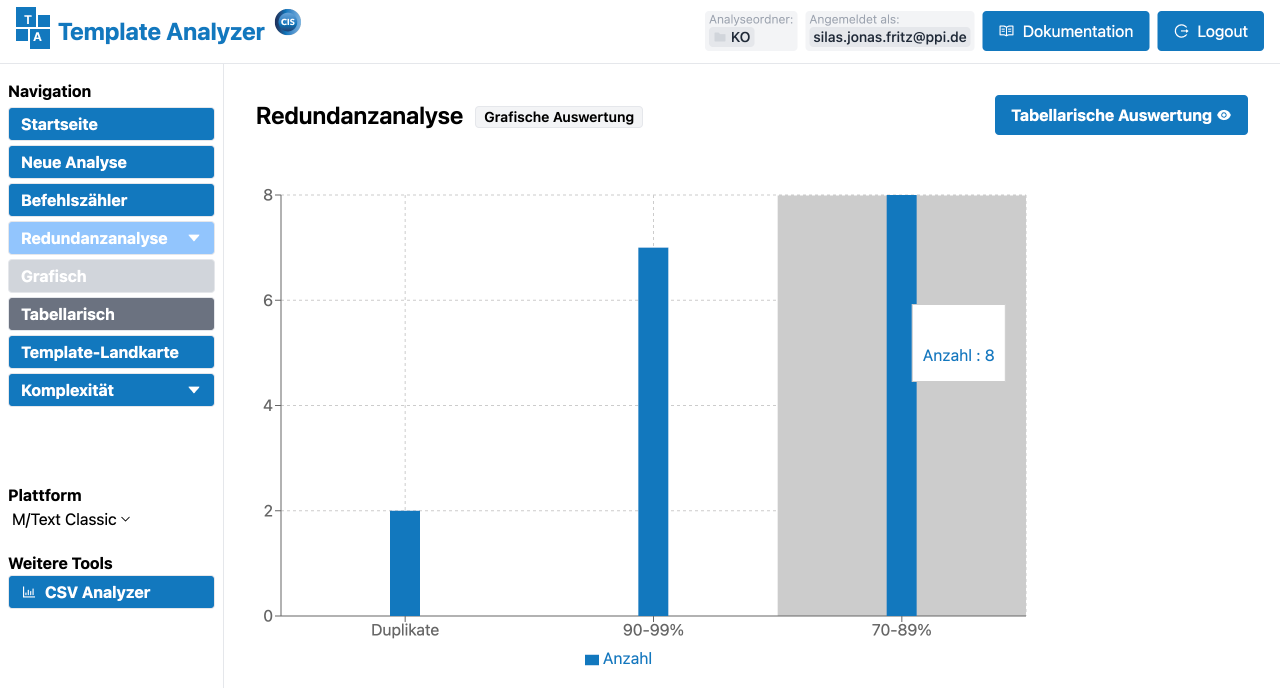Click the Analyseordner folder icon

click(x=719, y=38)
